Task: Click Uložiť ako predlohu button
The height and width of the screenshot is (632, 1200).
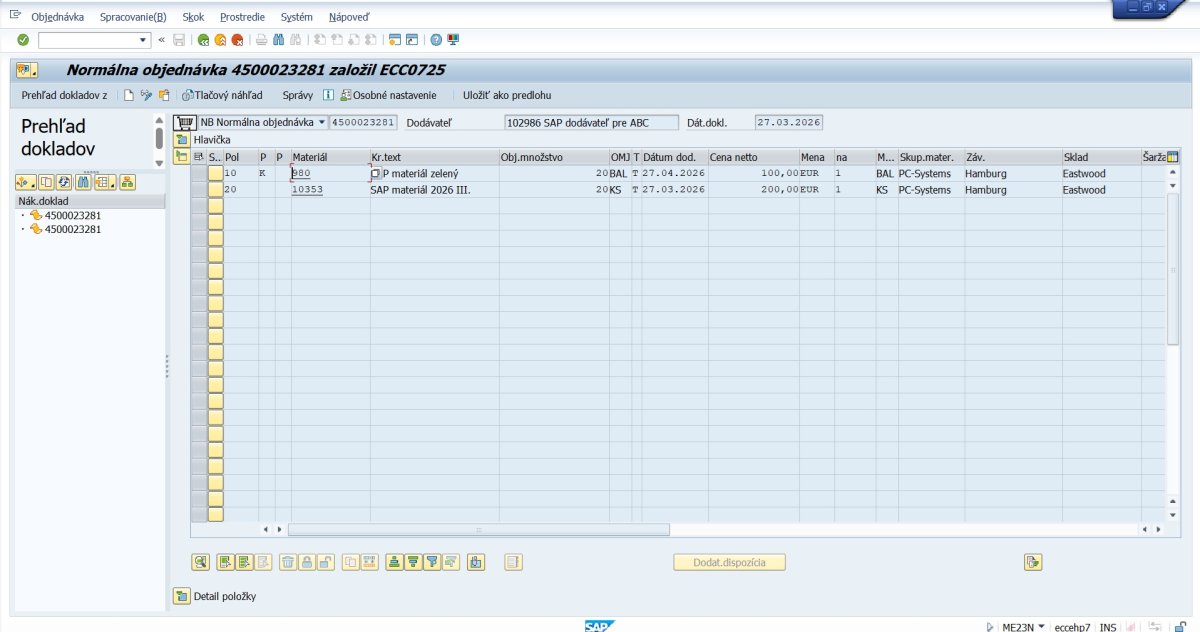Action: click(506, 95)
